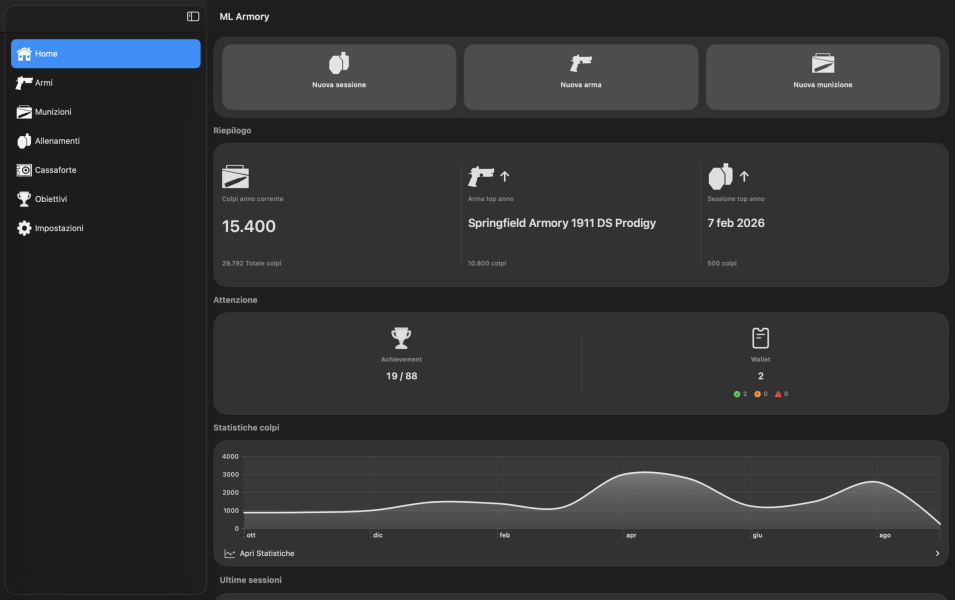Open the Home section
Screen dimensions: 955x600
point(105,54)
